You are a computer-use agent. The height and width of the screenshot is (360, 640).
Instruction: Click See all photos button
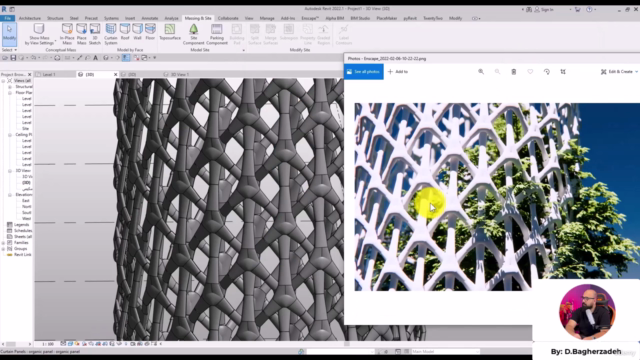pos(363,72)
